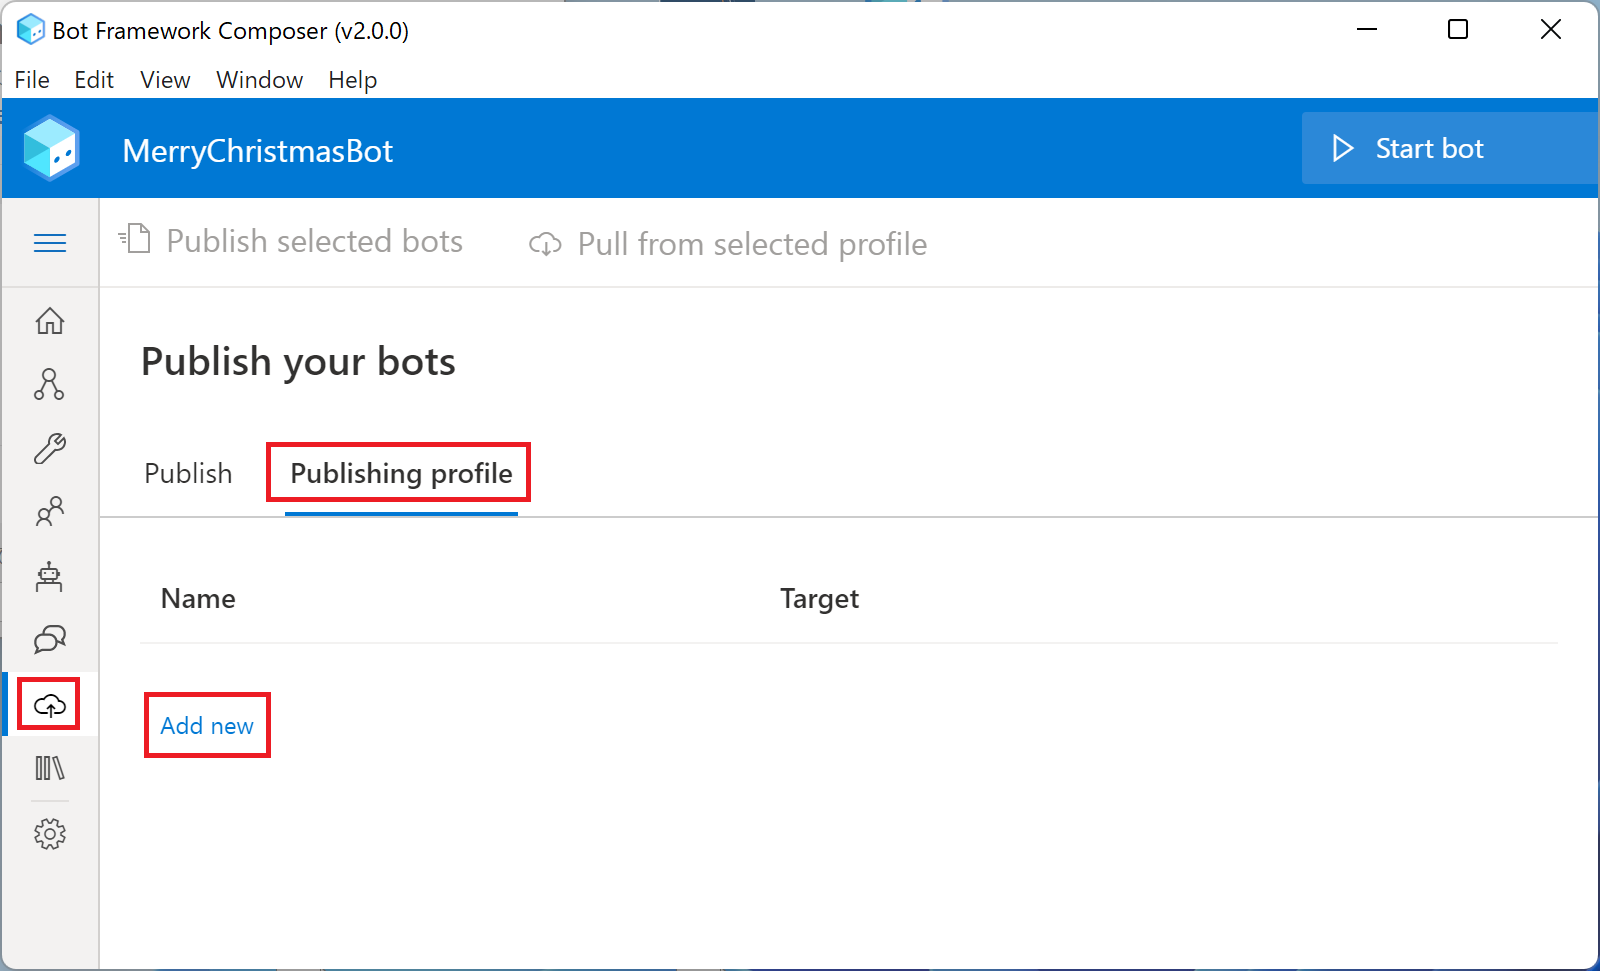Open the Package manager library icon
1600x971 pixels.
click(49, 768)
